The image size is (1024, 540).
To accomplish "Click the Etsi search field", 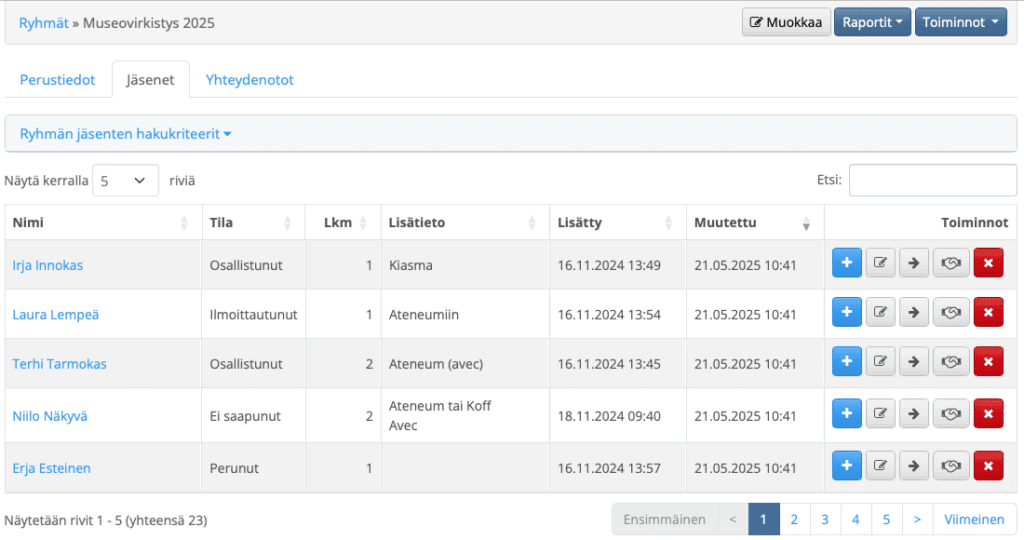I will [x=932, y=180].
